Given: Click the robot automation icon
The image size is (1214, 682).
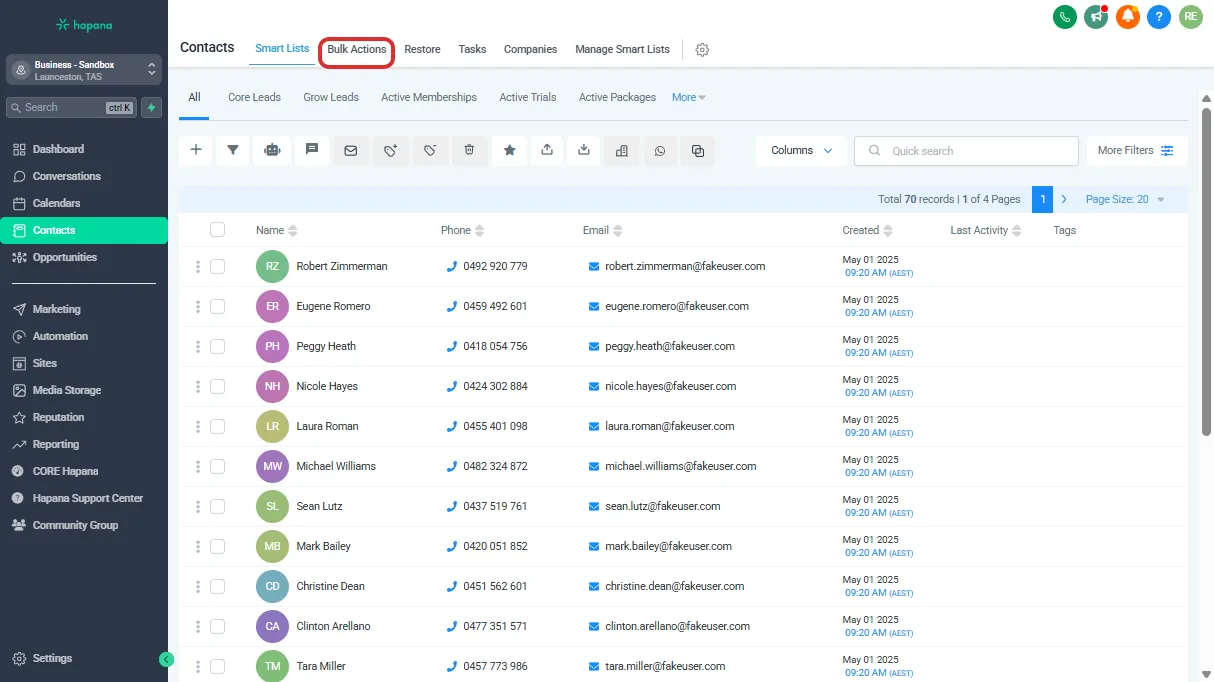Looking at the screenshot, I should (x=272, y=150).
